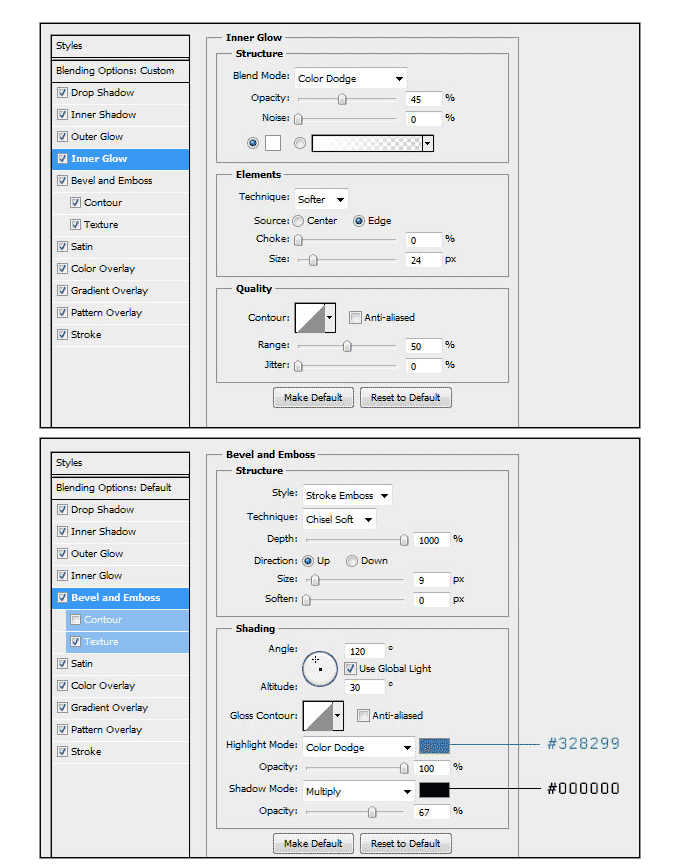This screenshot has width=680, height=864.
Task: Select the Edge source radio button
Action: click(359, 221)
